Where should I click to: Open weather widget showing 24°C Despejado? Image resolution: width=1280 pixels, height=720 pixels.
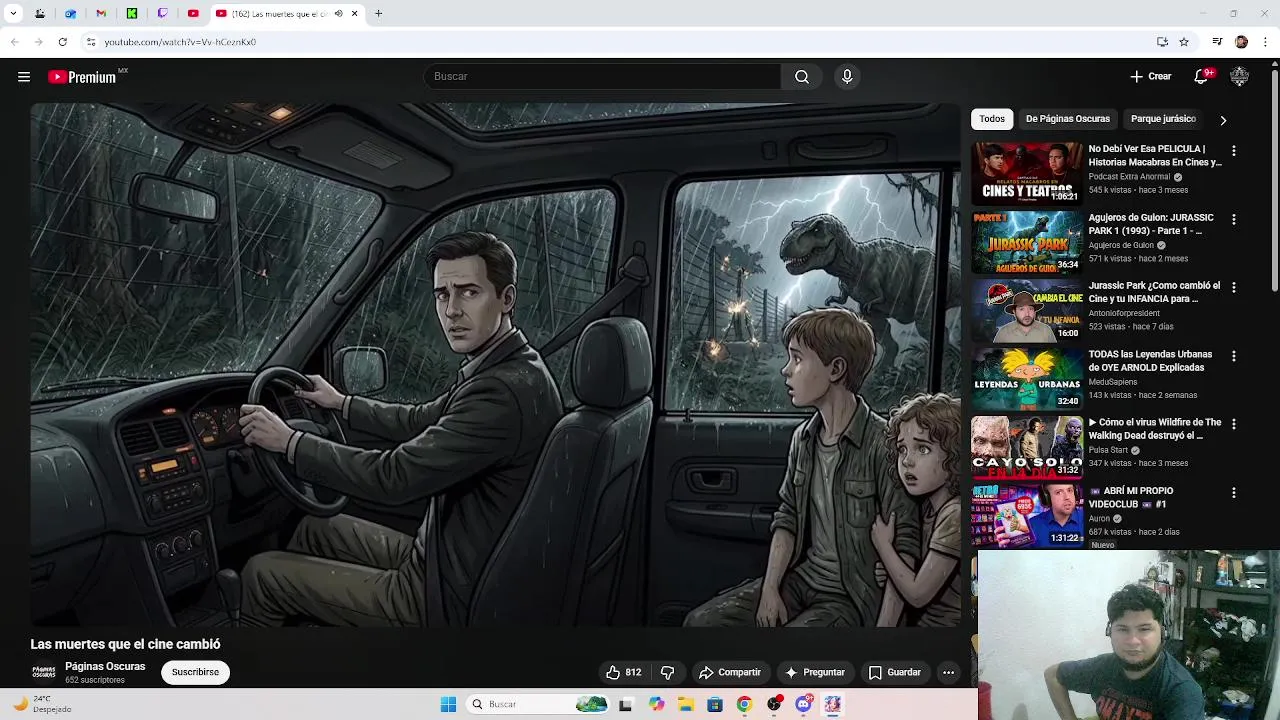[x=42, y=704]
